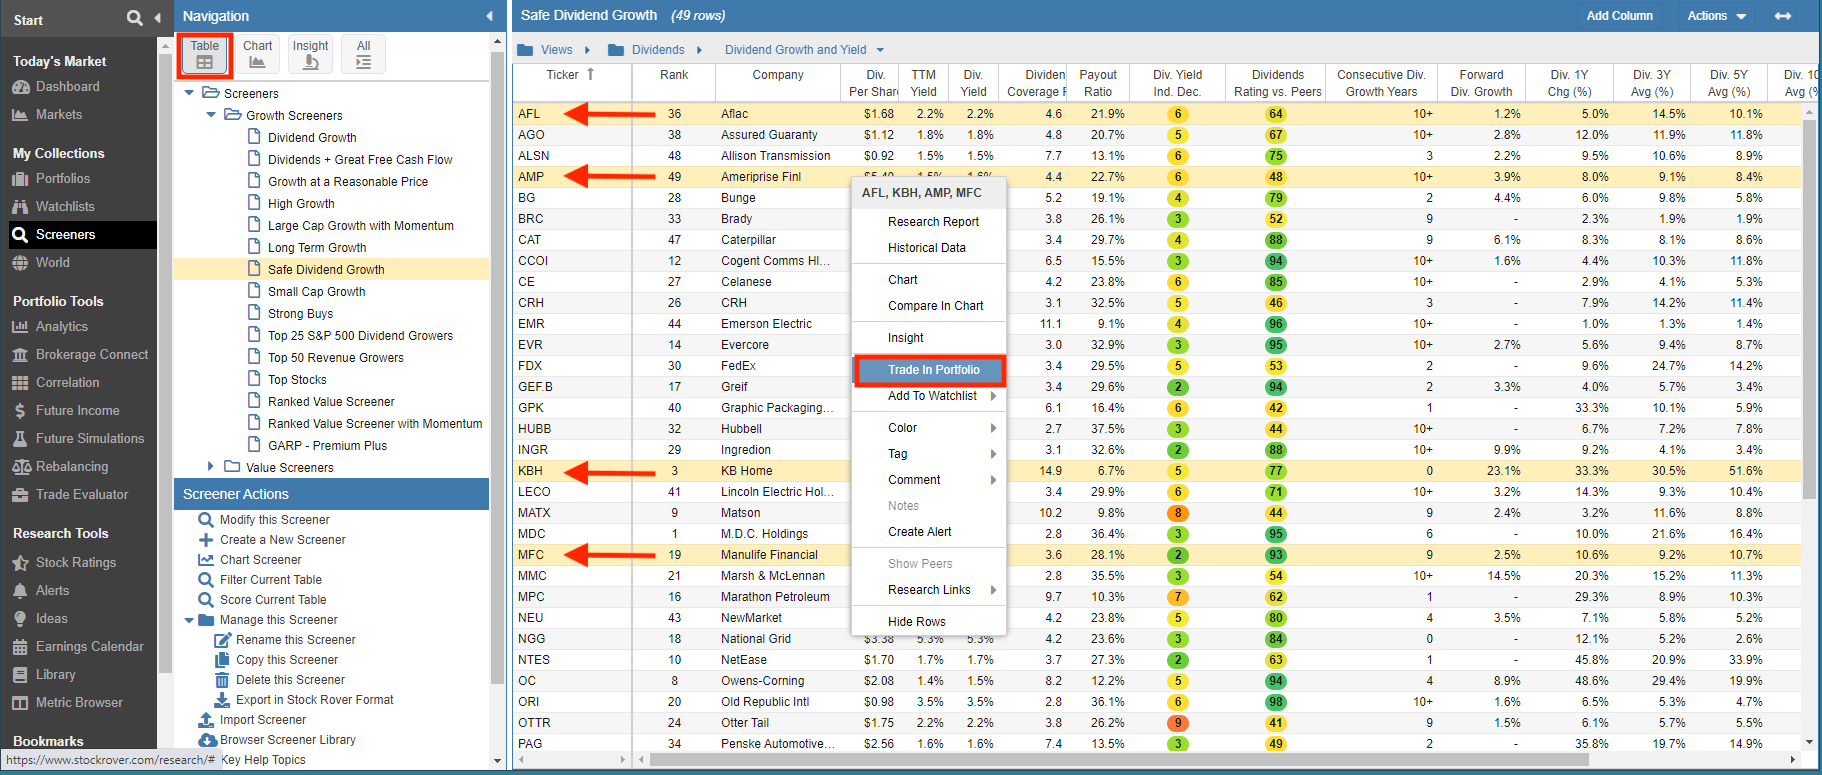This screenshot has height=775, width=1822.
Task: Choose Research Report from context menu
Action: (x=930, y=222)
